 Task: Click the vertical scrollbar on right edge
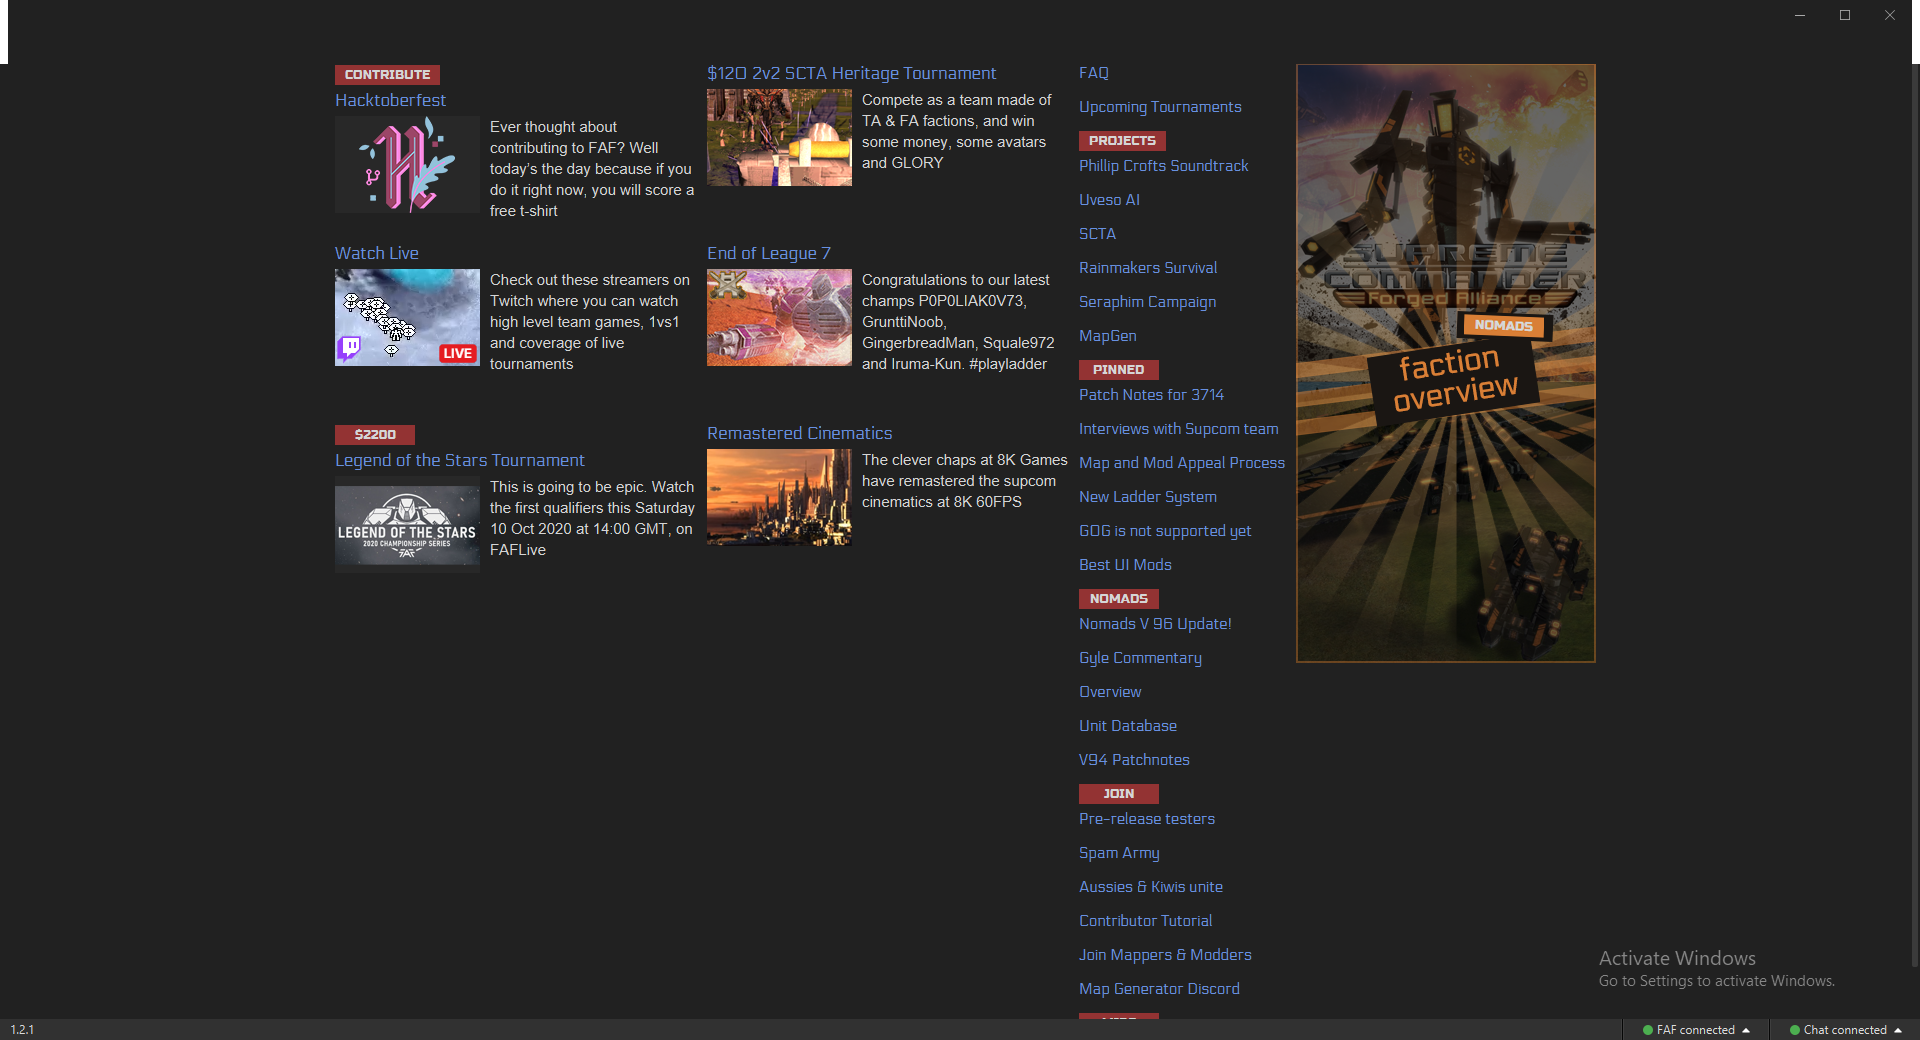pyautogui.click(x=1914, y=500)
